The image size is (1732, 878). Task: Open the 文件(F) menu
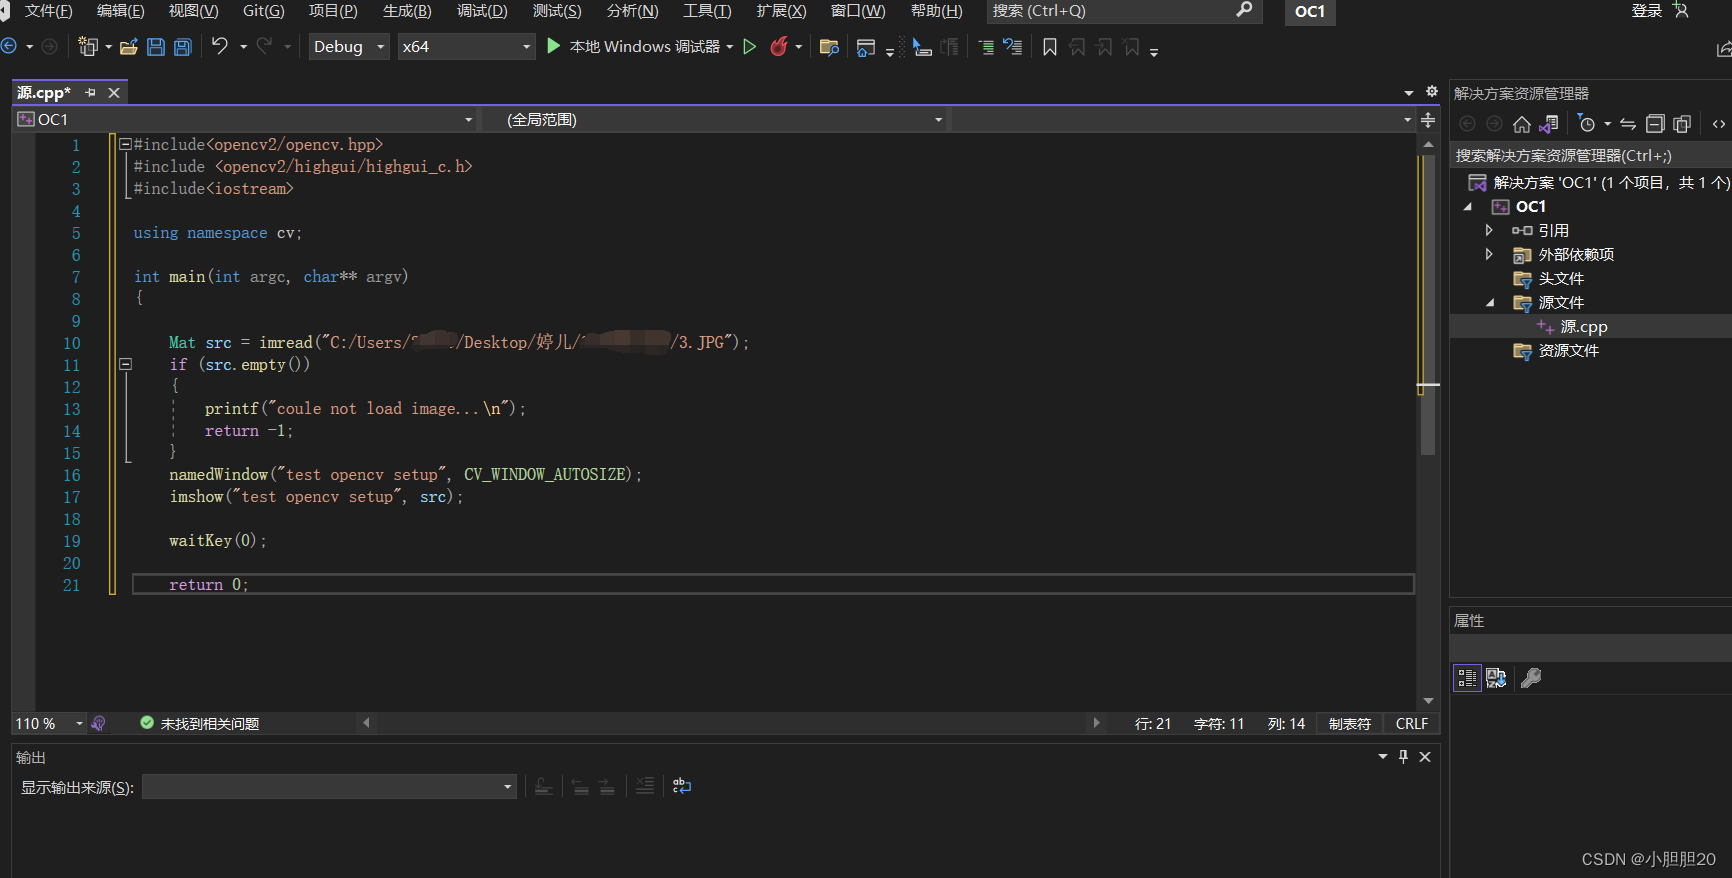pos(48,11)
